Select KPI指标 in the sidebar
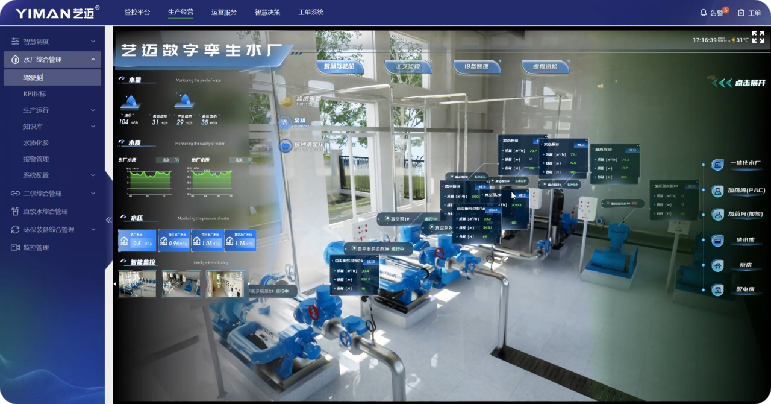 tap(34, 94)
